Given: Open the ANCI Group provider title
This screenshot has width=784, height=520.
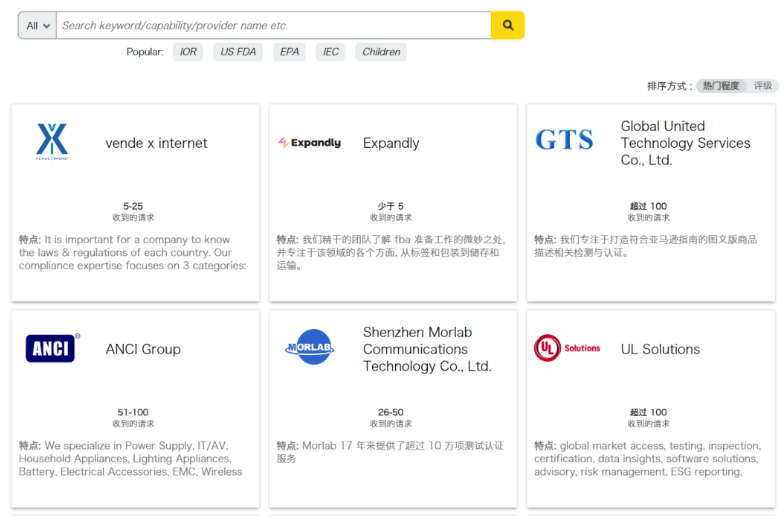Looking at the screenshot, I should 143,349.
